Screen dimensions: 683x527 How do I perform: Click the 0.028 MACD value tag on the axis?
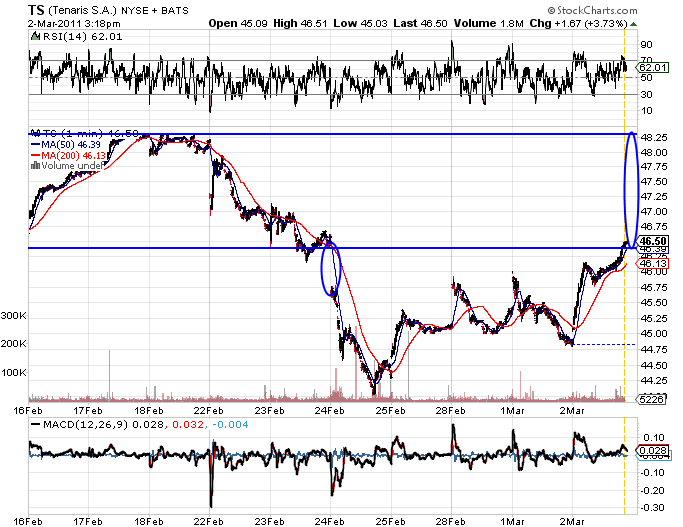click(x=653, y=450)
